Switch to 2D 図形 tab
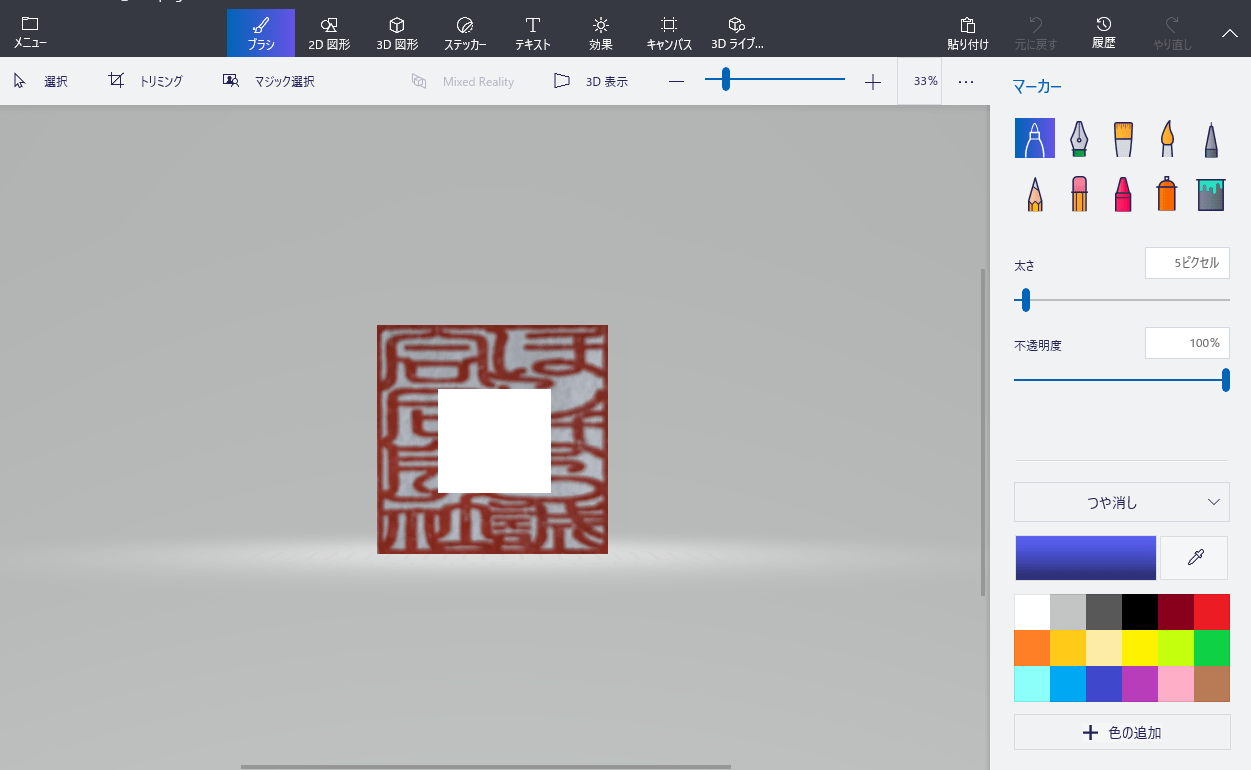This screenshot has width=1251, height=770. tap(329, 32)
